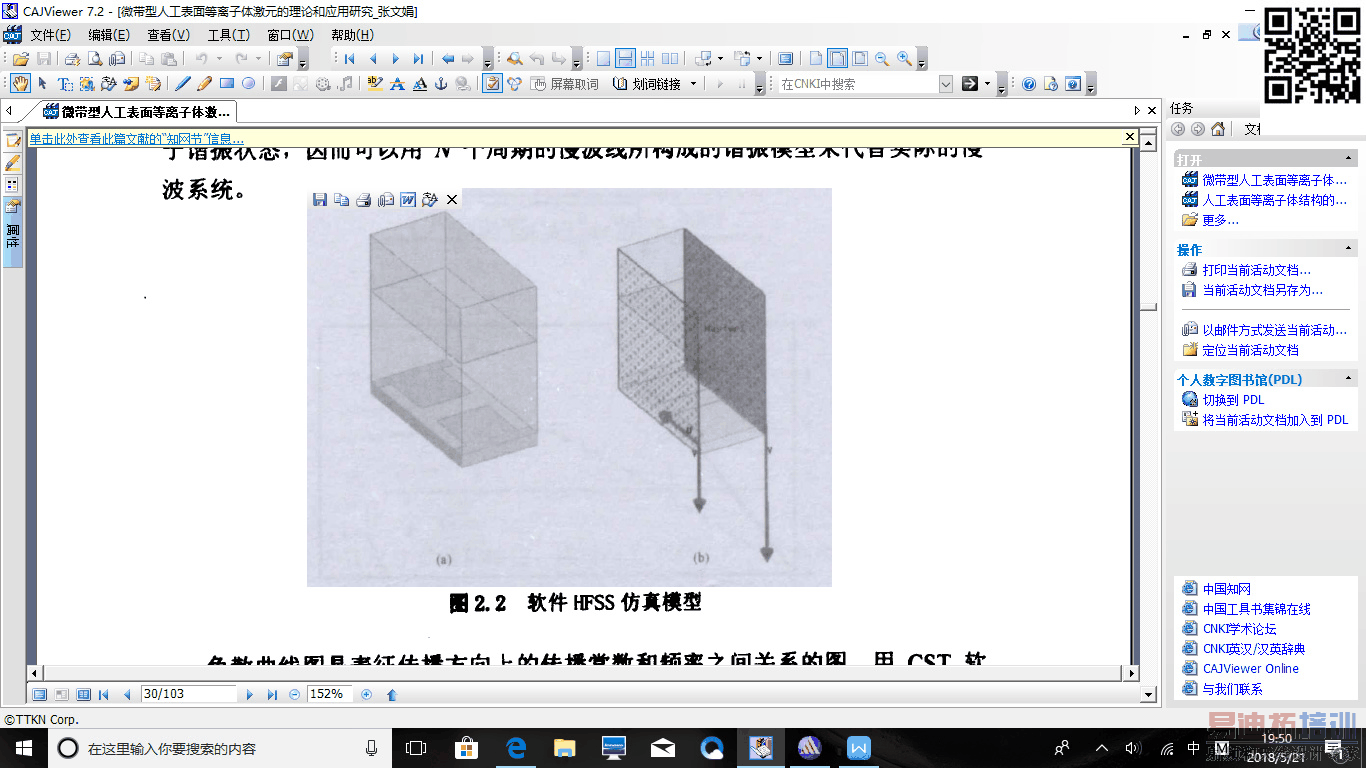Image resolution: width=1366 pixels, height=768 pixels.
Task: Click the blue up arrow in bottom bar
Action: coord(392,694)
